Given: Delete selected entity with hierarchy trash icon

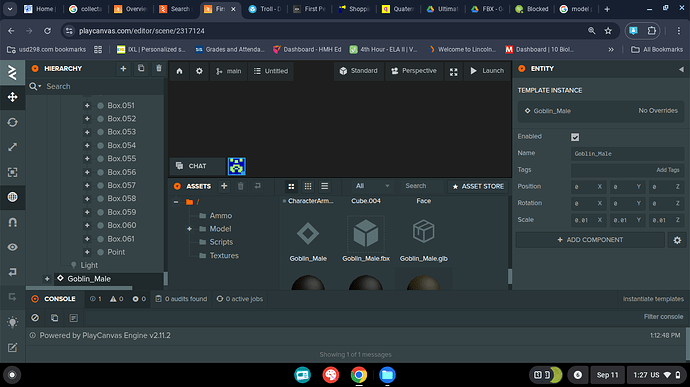Looking at the screenshot, I should (x=159, y=69).
